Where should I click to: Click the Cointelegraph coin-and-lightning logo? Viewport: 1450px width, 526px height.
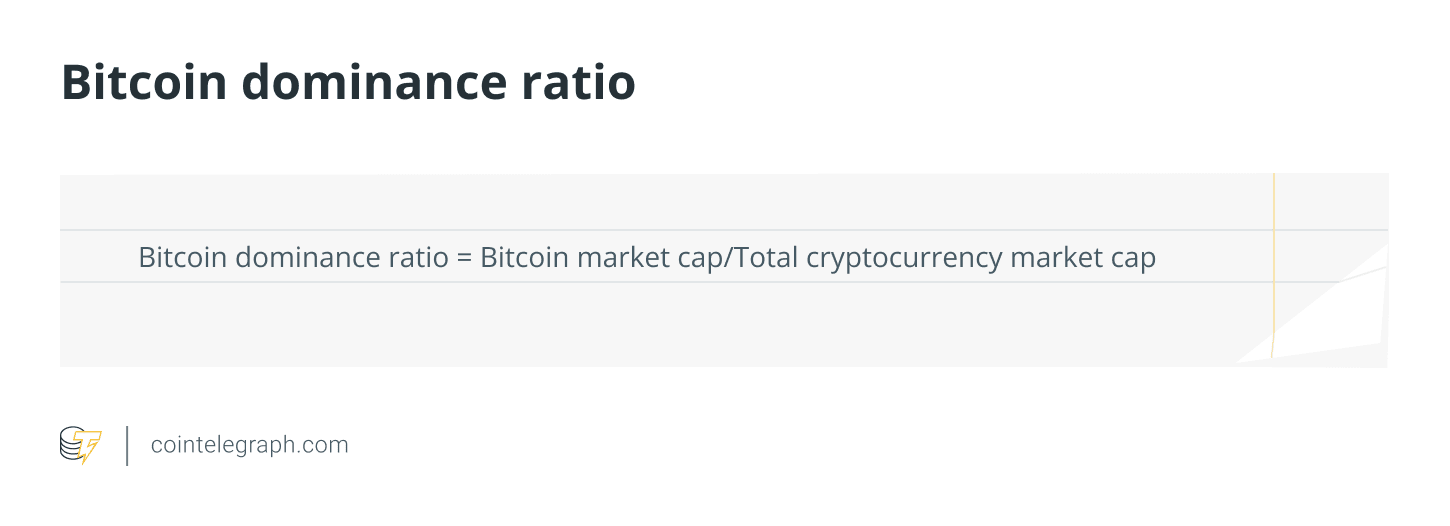(81, 445)
